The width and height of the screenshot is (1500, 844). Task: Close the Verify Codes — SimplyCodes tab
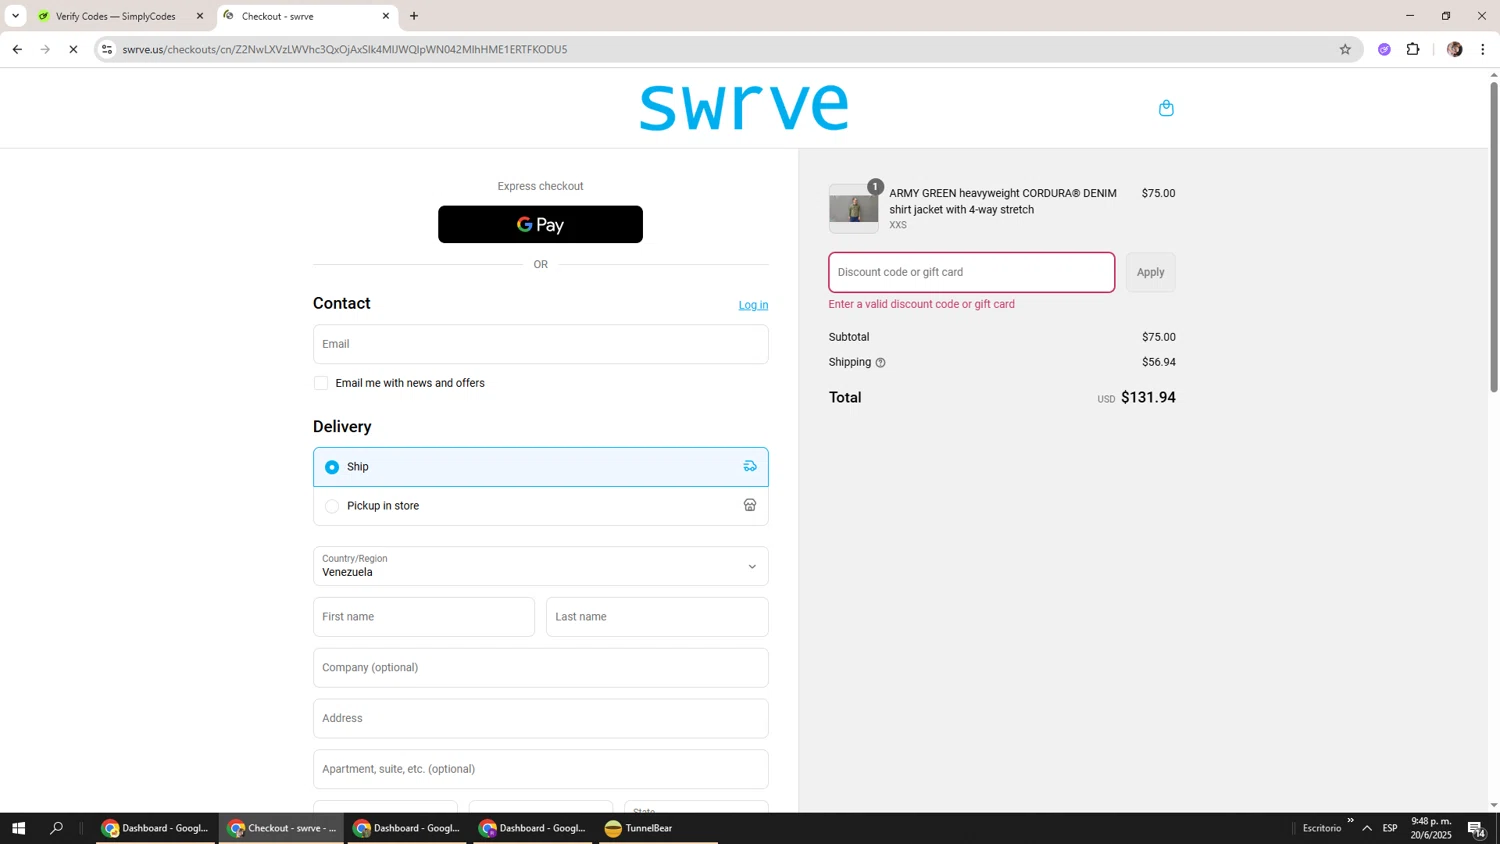coord(199,16)
